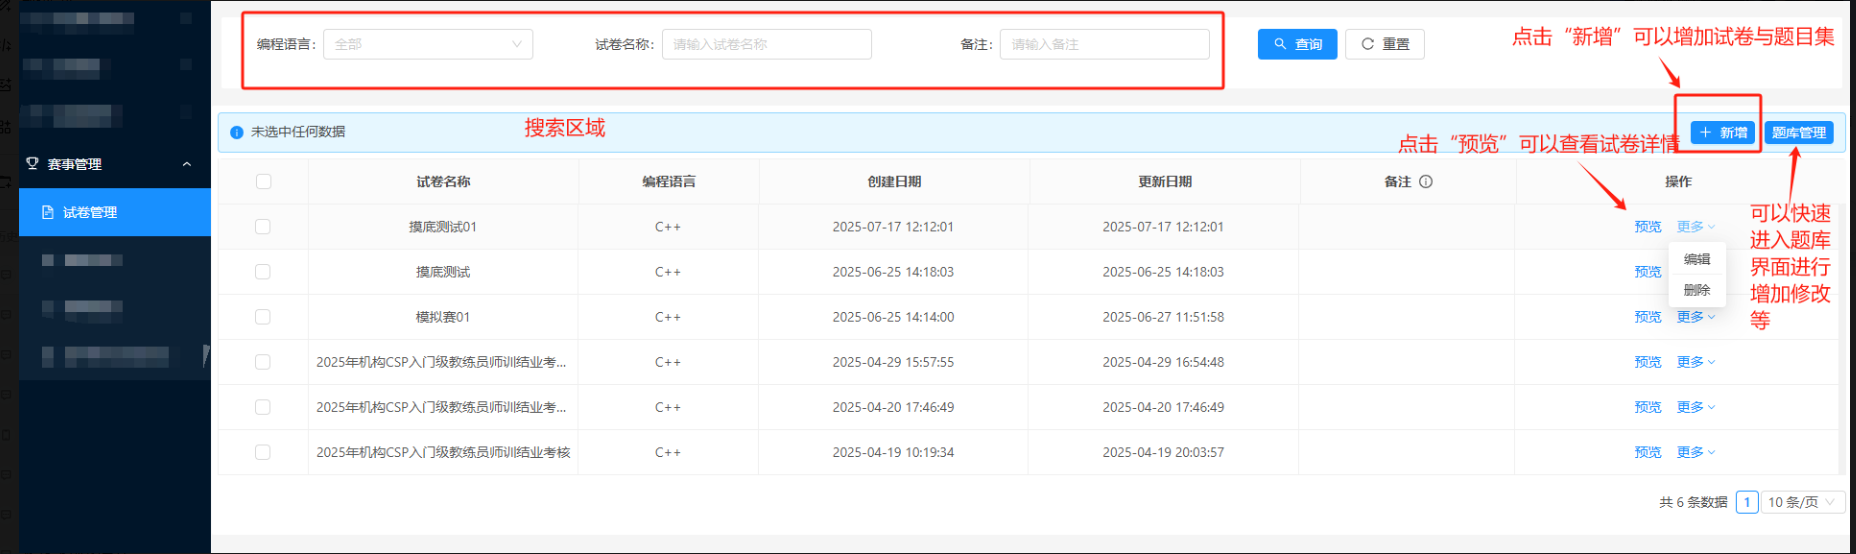Screen dimensions: 1856x554
Task: Click the magnifier icon in the 查询 button
Action: click(1279, 44)
